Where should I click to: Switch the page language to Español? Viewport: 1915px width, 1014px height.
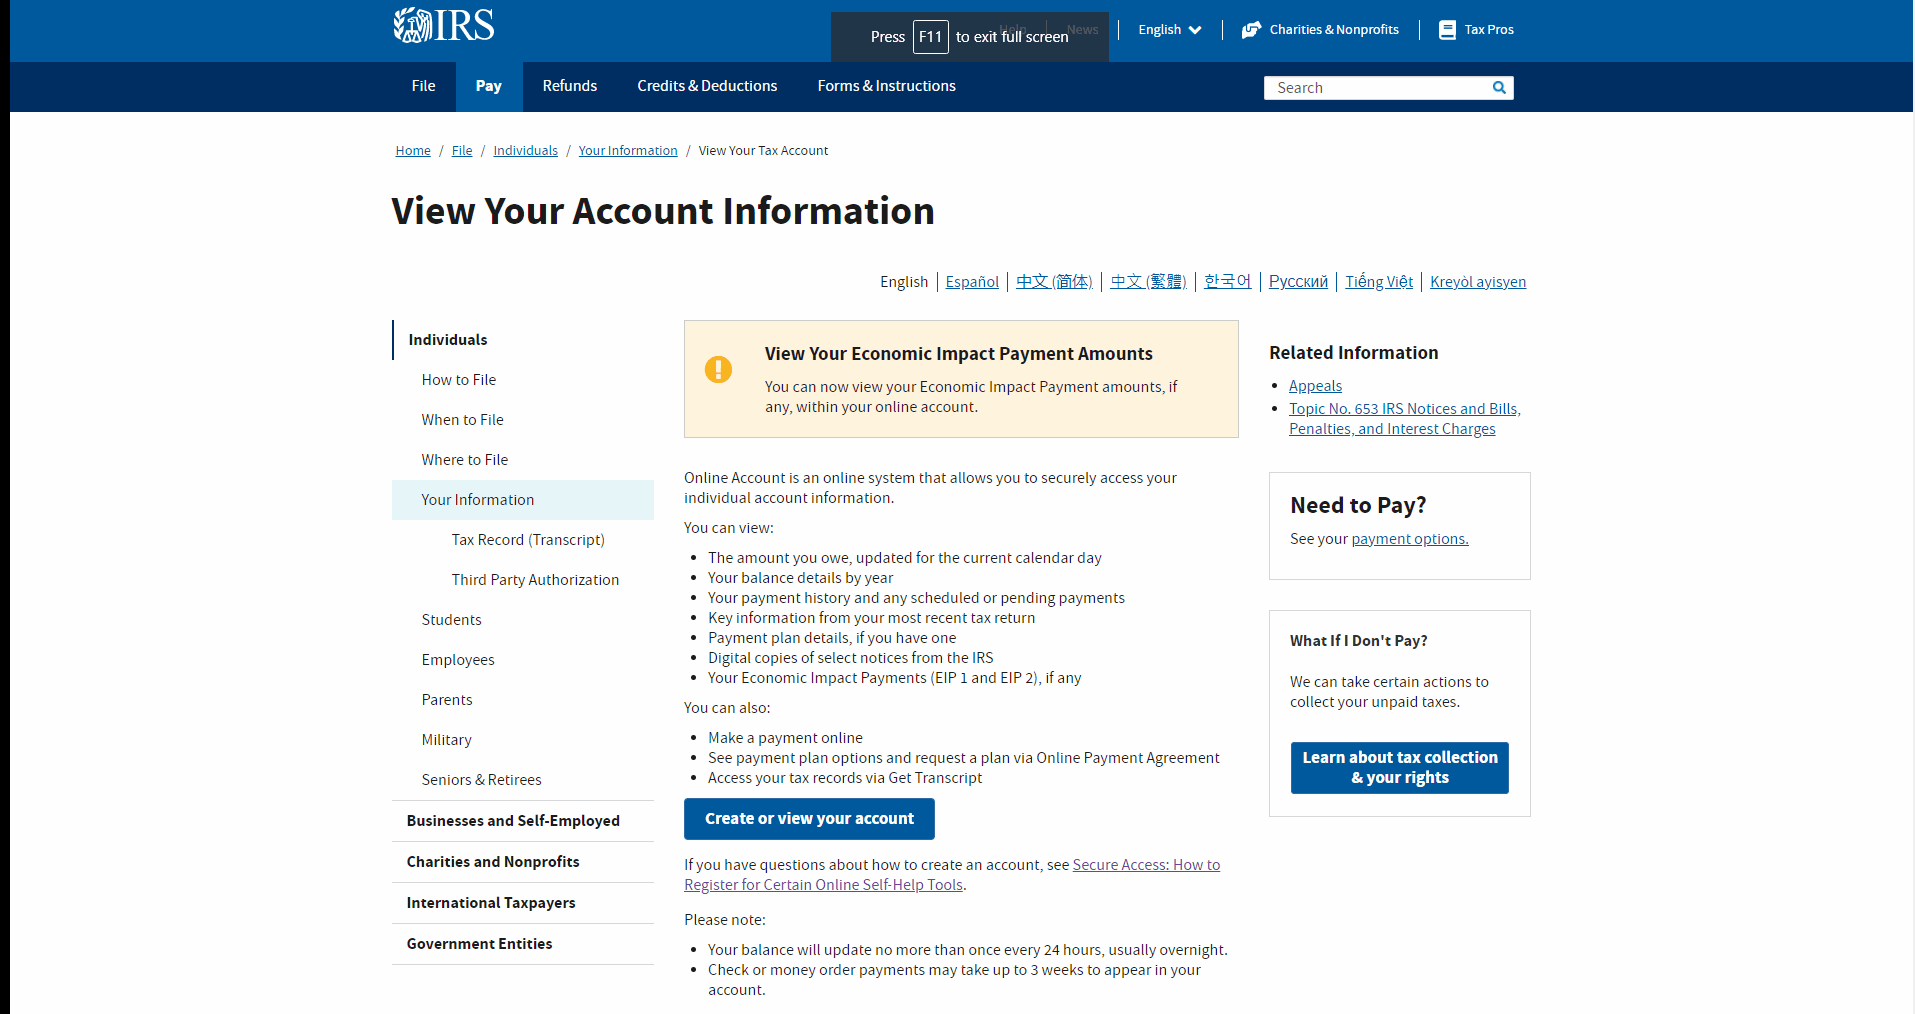971,281
